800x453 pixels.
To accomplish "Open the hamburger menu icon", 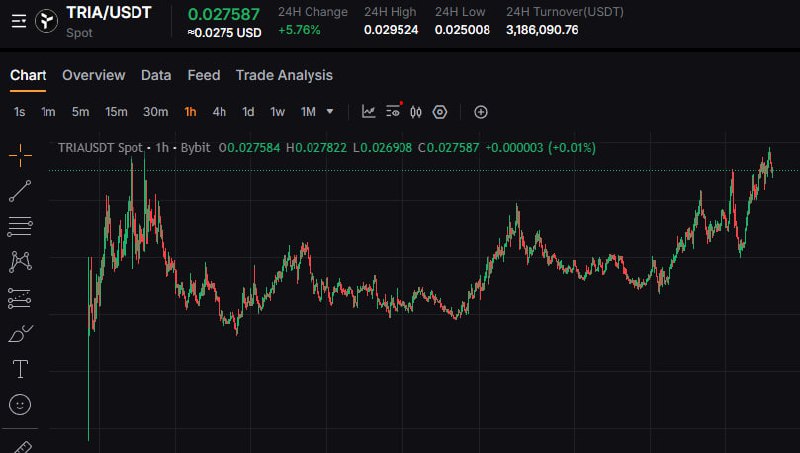I will pyautogui.click(x=19, y=21).
